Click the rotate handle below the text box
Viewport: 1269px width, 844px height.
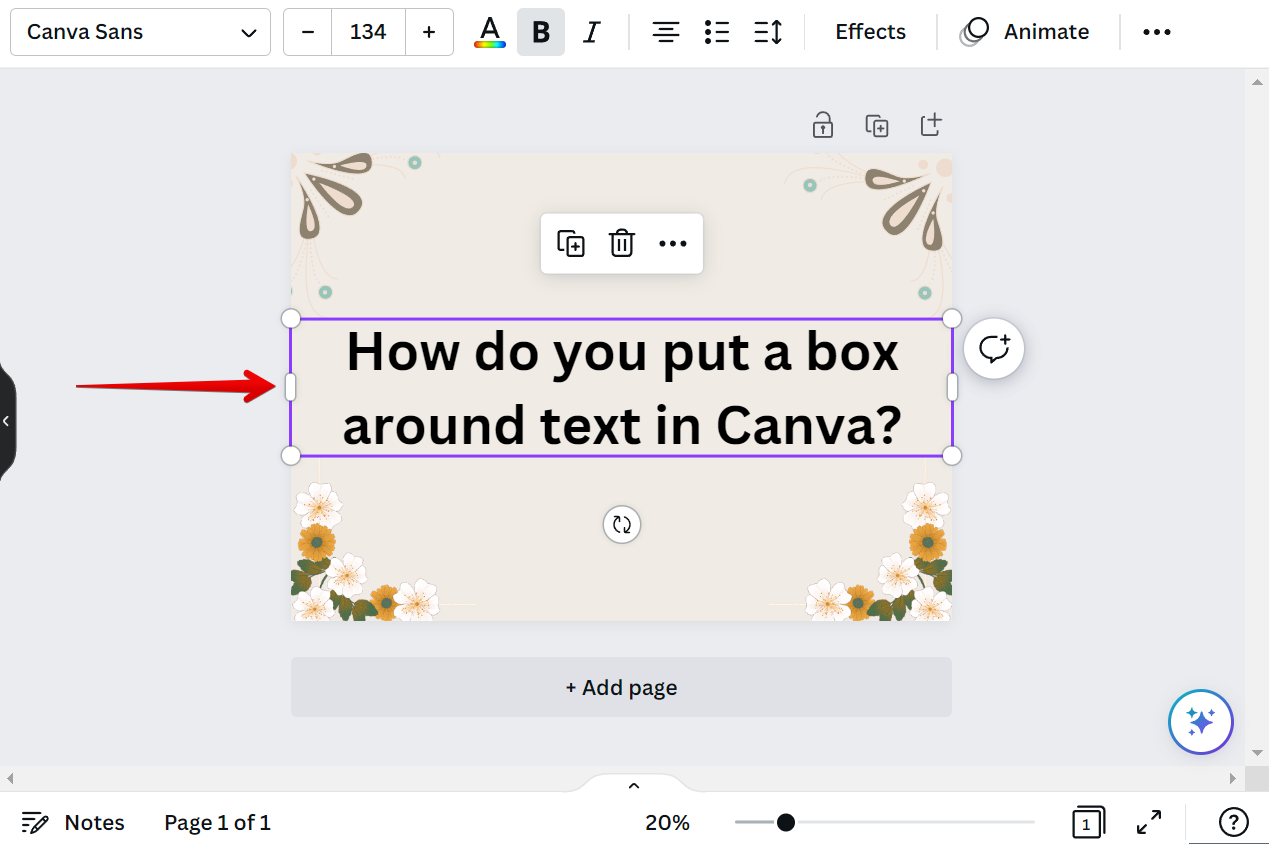(x=622, y=524)
